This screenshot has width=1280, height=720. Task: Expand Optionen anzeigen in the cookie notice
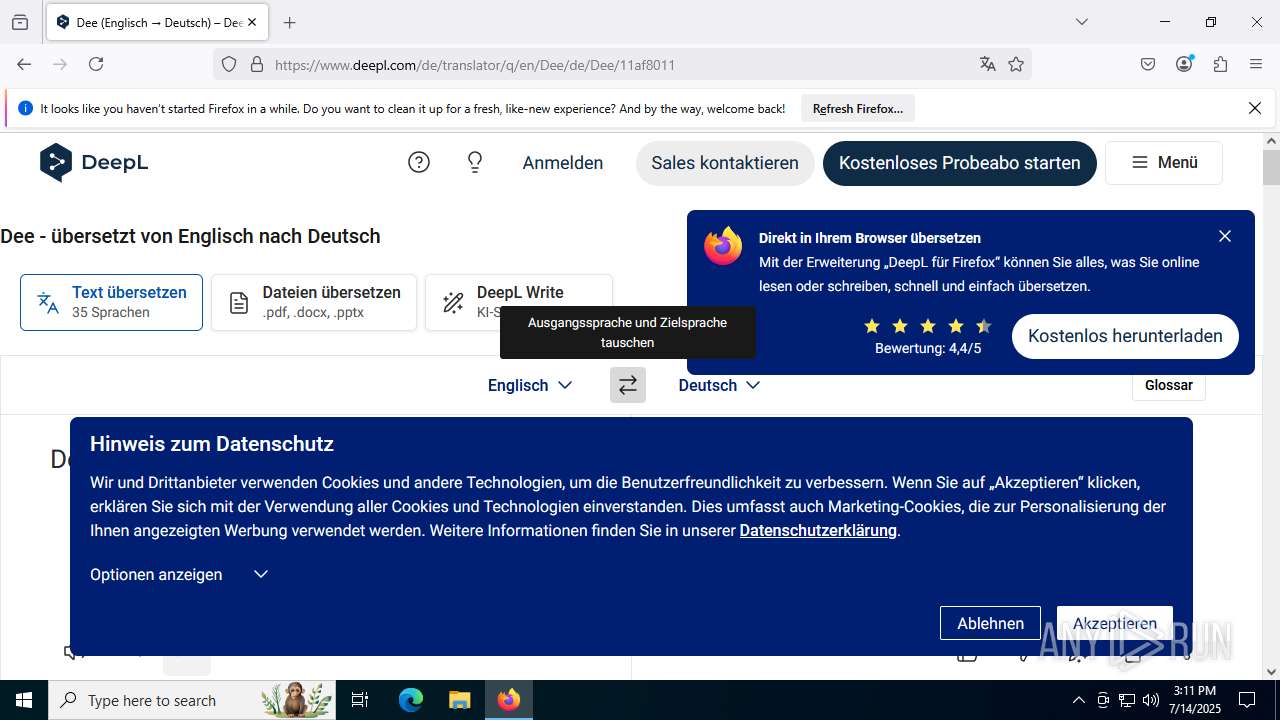point(179,574)
